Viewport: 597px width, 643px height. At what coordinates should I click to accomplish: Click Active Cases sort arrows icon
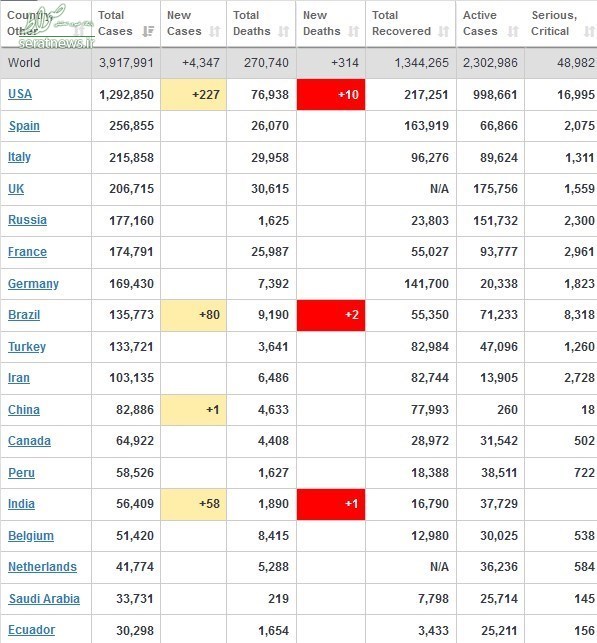(x=513, y=31)
